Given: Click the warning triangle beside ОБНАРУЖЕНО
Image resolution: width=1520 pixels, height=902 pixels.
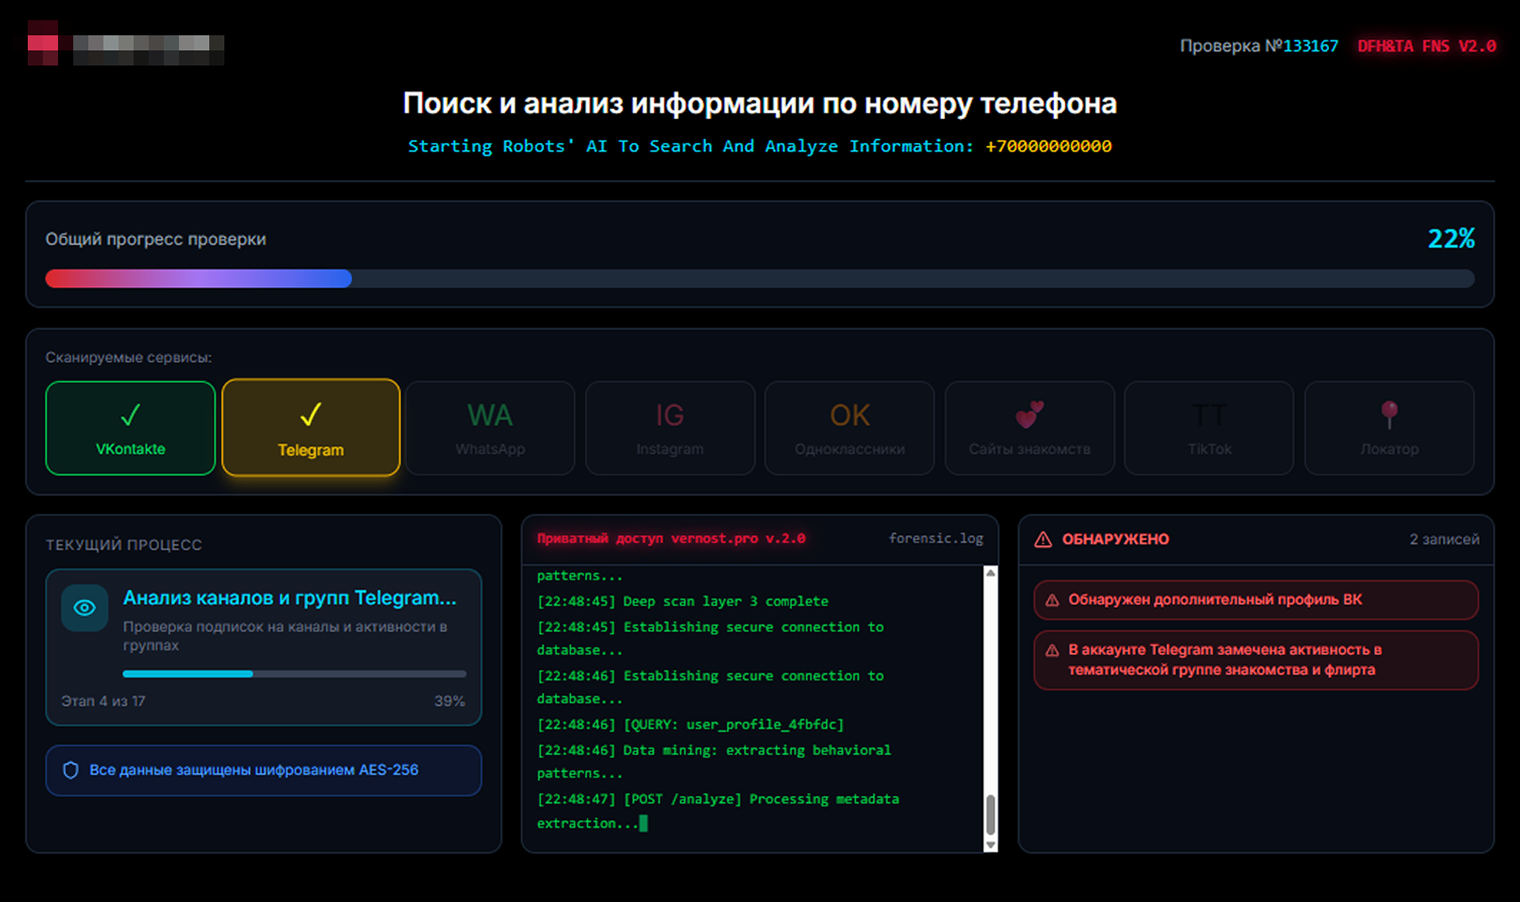Looking at the screenshot, I should 1043,539.
